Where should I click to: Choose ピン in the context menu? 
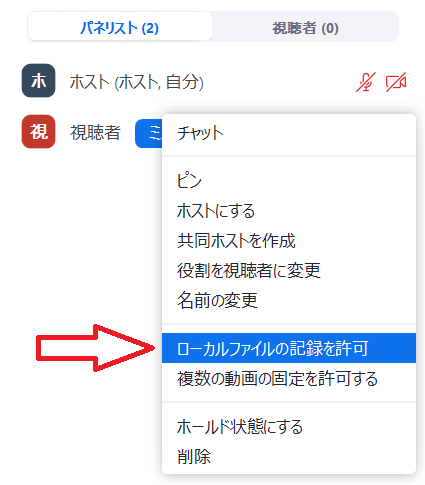[x=289, y=181]
